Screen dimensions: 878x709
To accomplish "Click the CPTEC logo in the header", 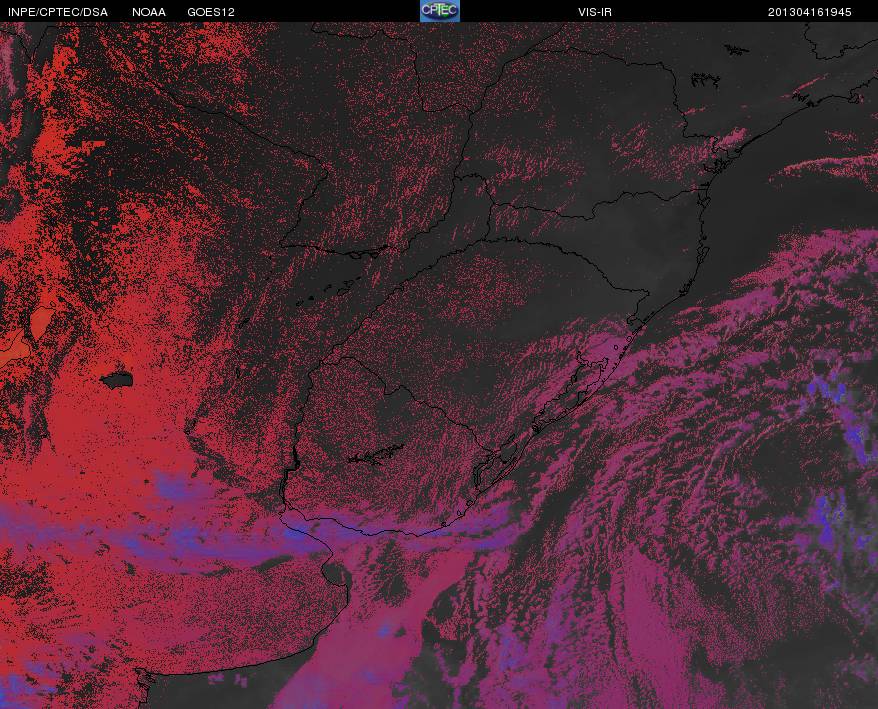I will click(x=440, y=11).
